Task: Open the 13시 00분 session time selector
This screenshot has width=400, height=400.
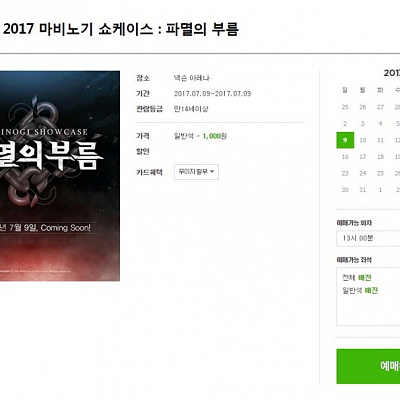Action: point(368,239)
